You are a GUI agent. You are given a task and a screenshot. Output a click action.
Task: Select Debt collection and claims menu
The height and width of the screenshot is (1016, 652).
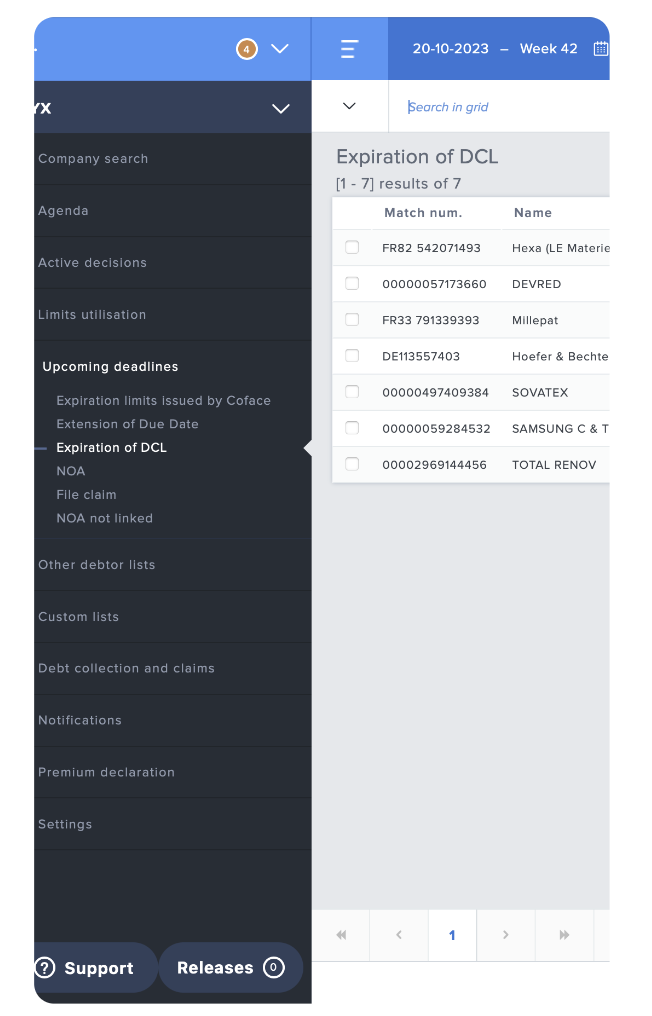pos(126,669)
